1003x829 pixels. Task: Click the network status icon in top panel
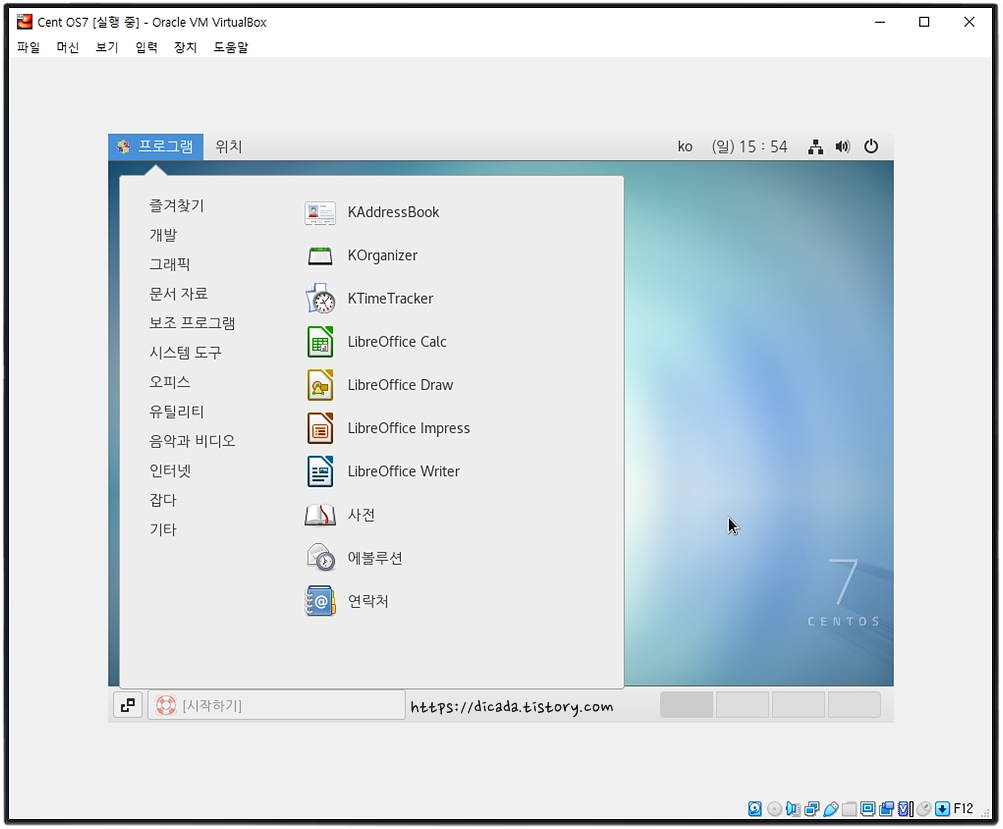(815, 147)
